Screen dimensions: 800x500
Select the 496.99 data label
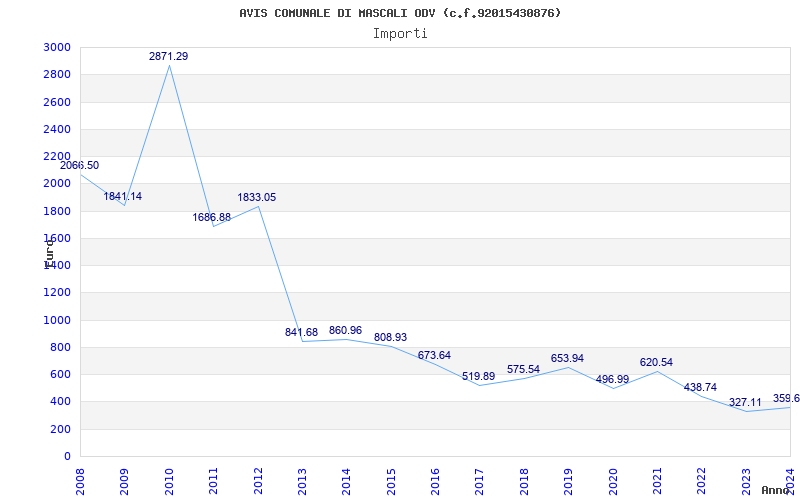tap(612, 380)
